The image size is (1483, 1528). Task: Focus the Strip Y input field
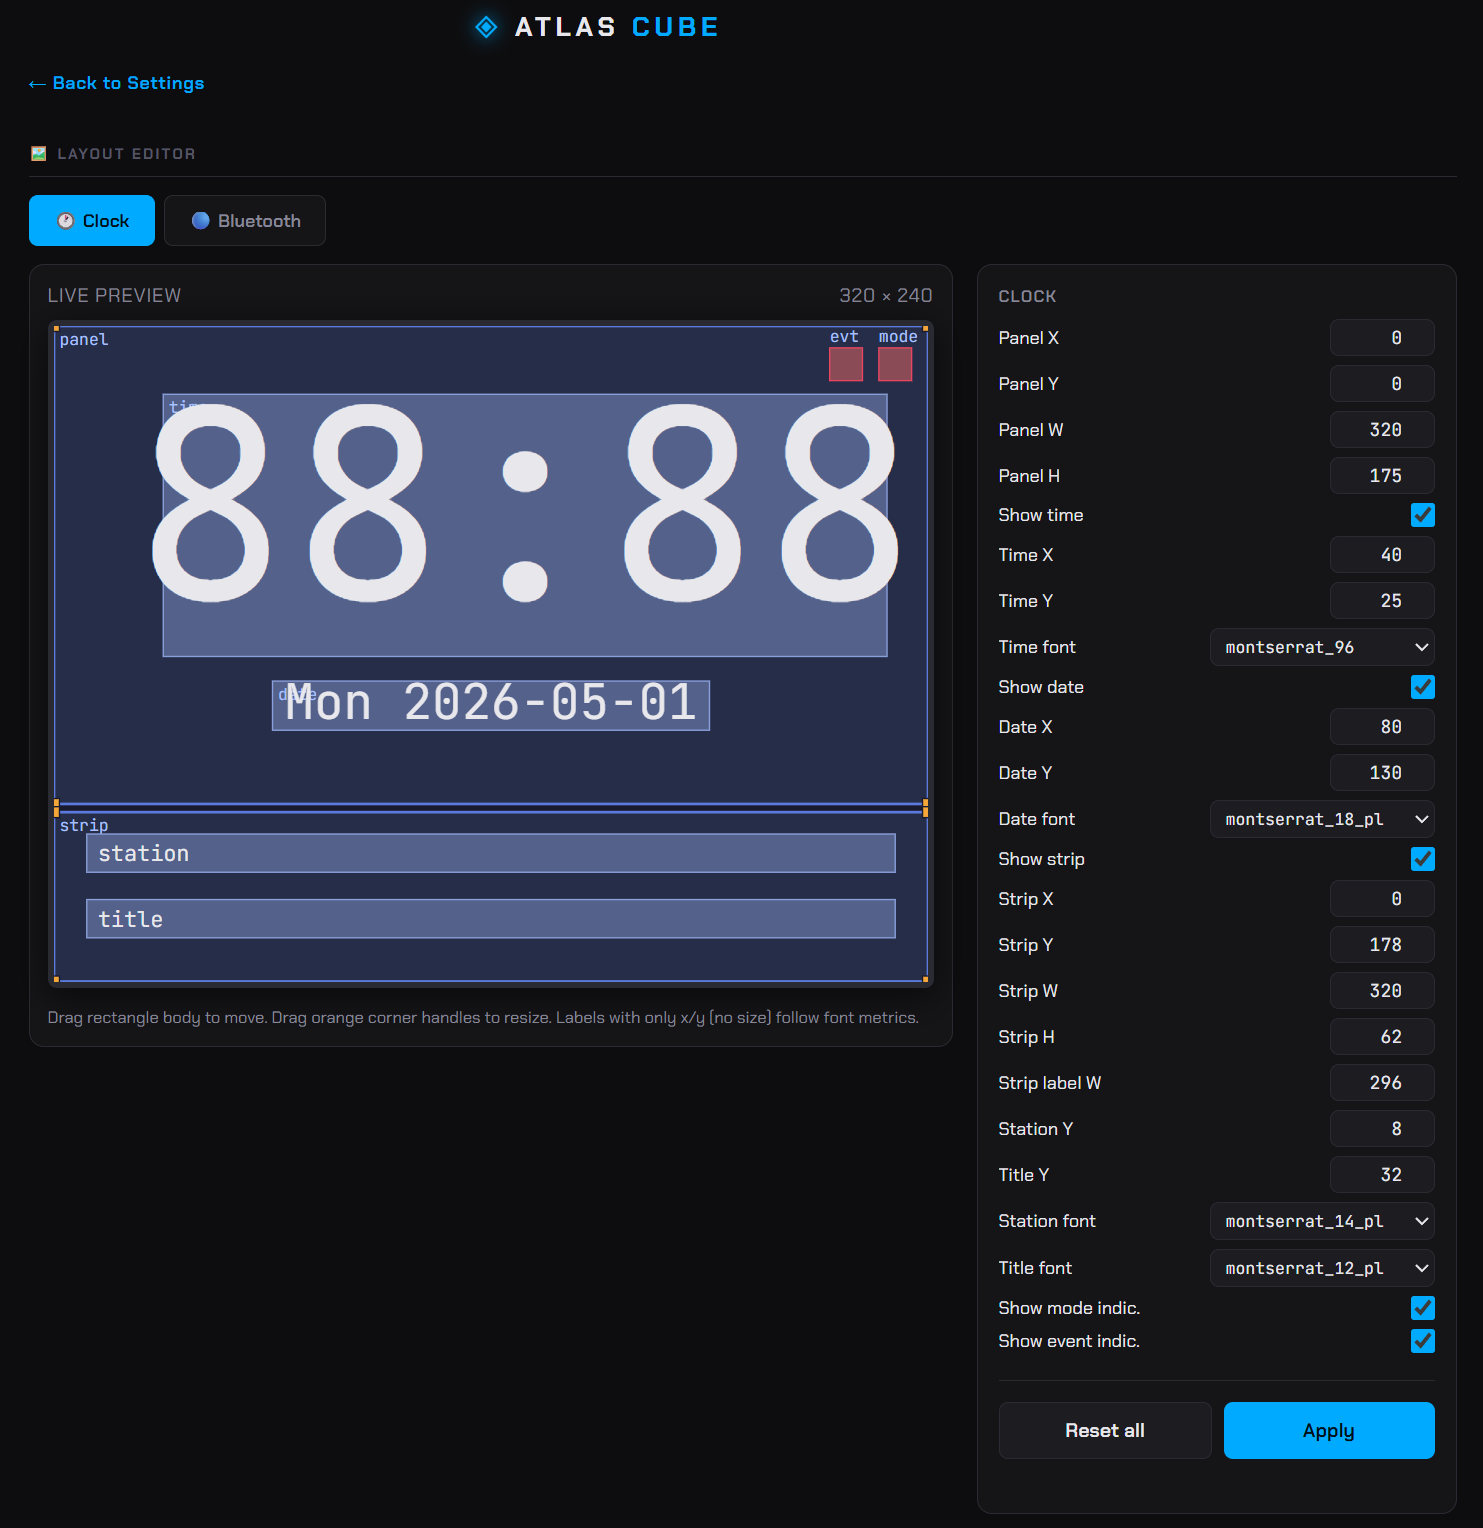tap(1382, 945)
